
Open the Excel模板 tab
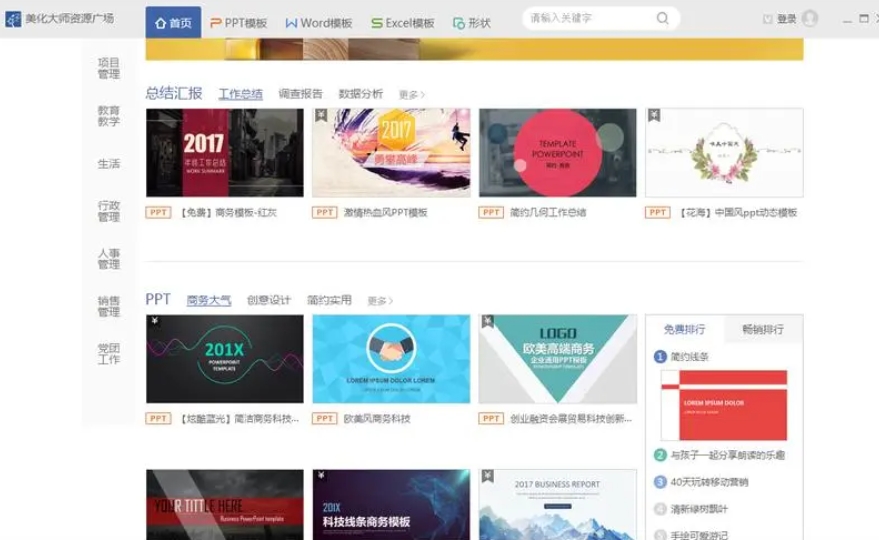pos(403,23)
